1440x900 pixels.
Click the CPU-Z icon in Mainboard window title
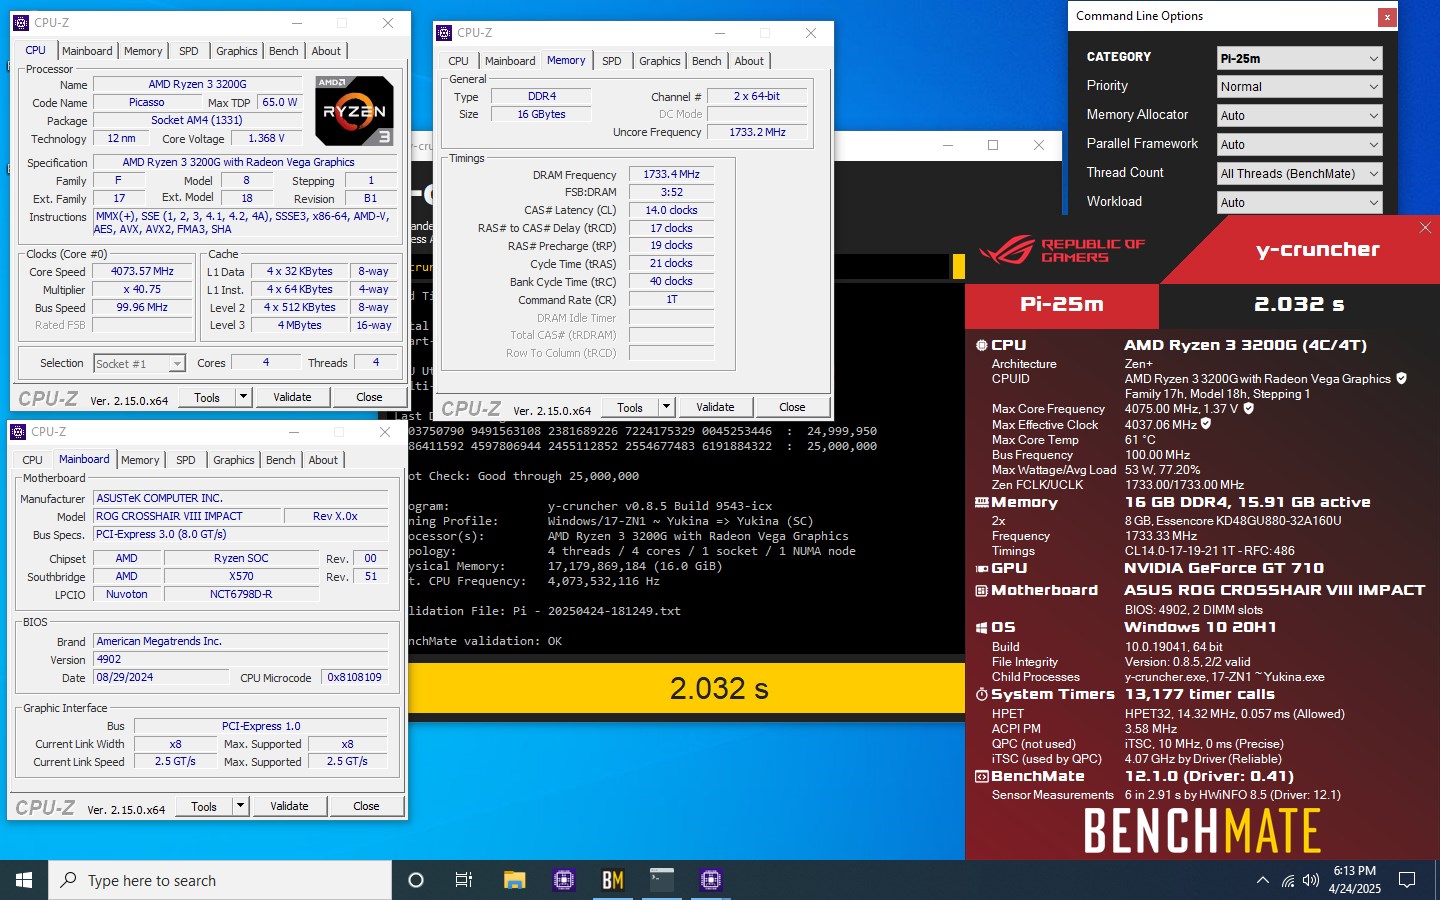[x=18, y=432]
